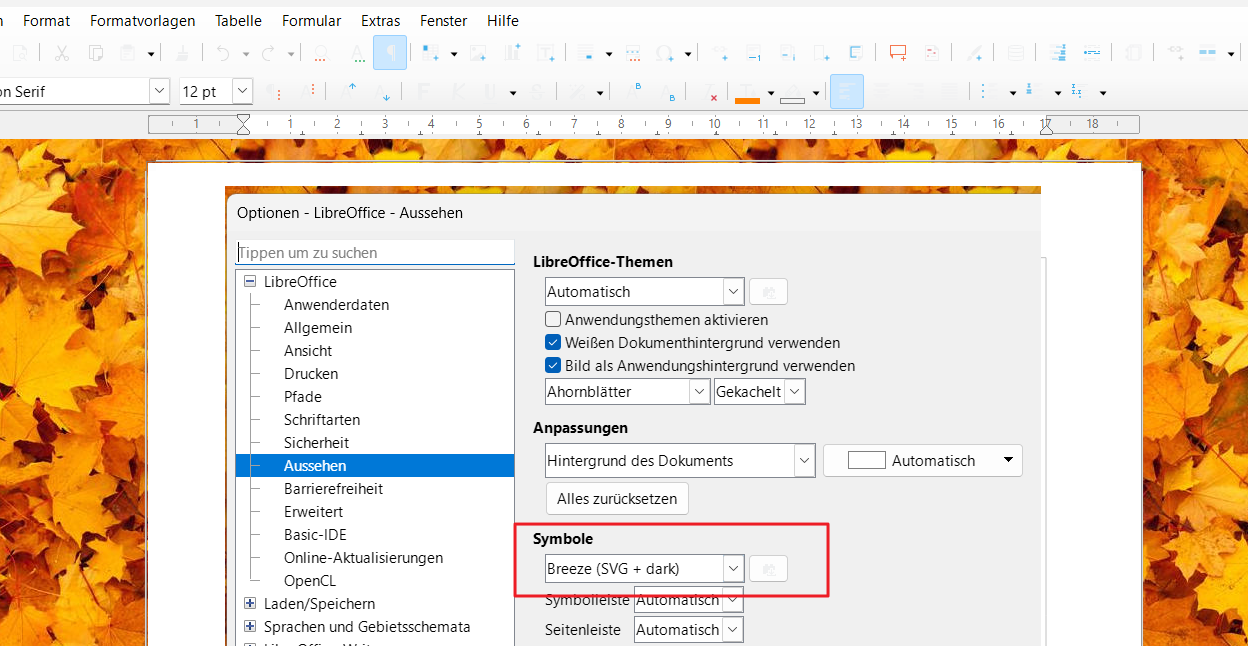1248x646 pixels.
Task: Open the Tabelle menu
Action: pyautogui.click(x=238, y=20)
